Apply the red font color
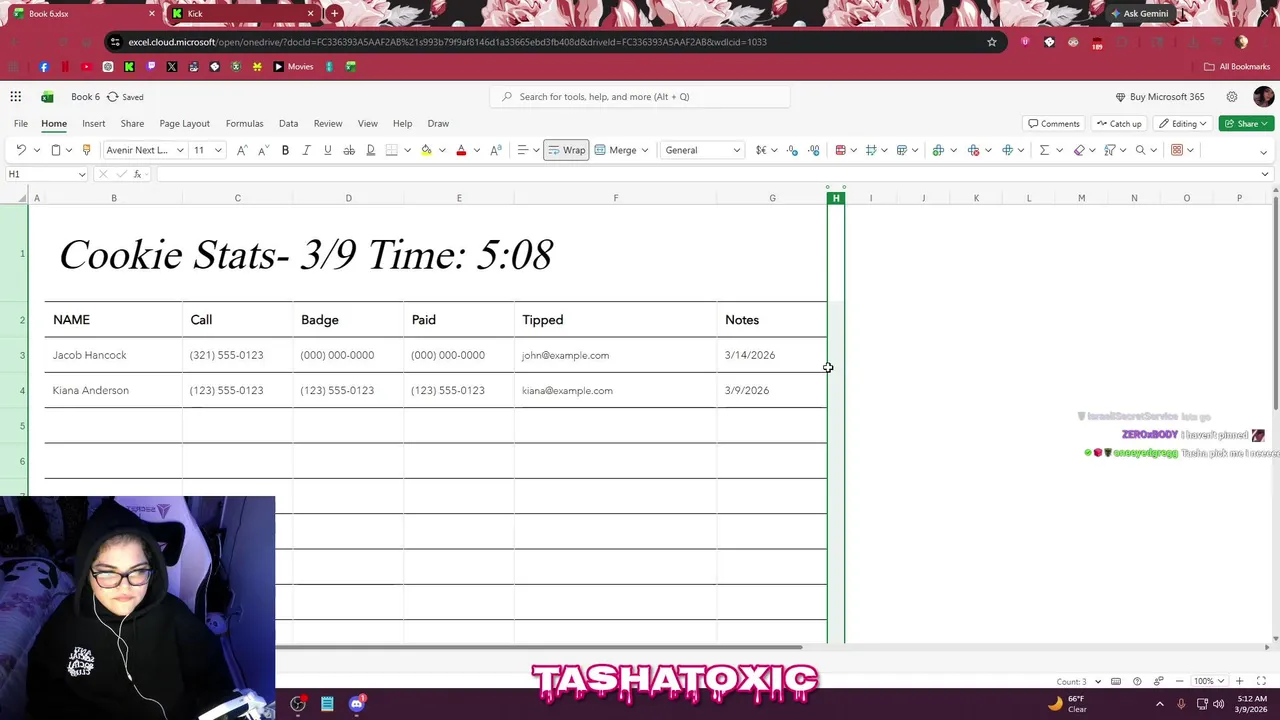 point(461,150)
